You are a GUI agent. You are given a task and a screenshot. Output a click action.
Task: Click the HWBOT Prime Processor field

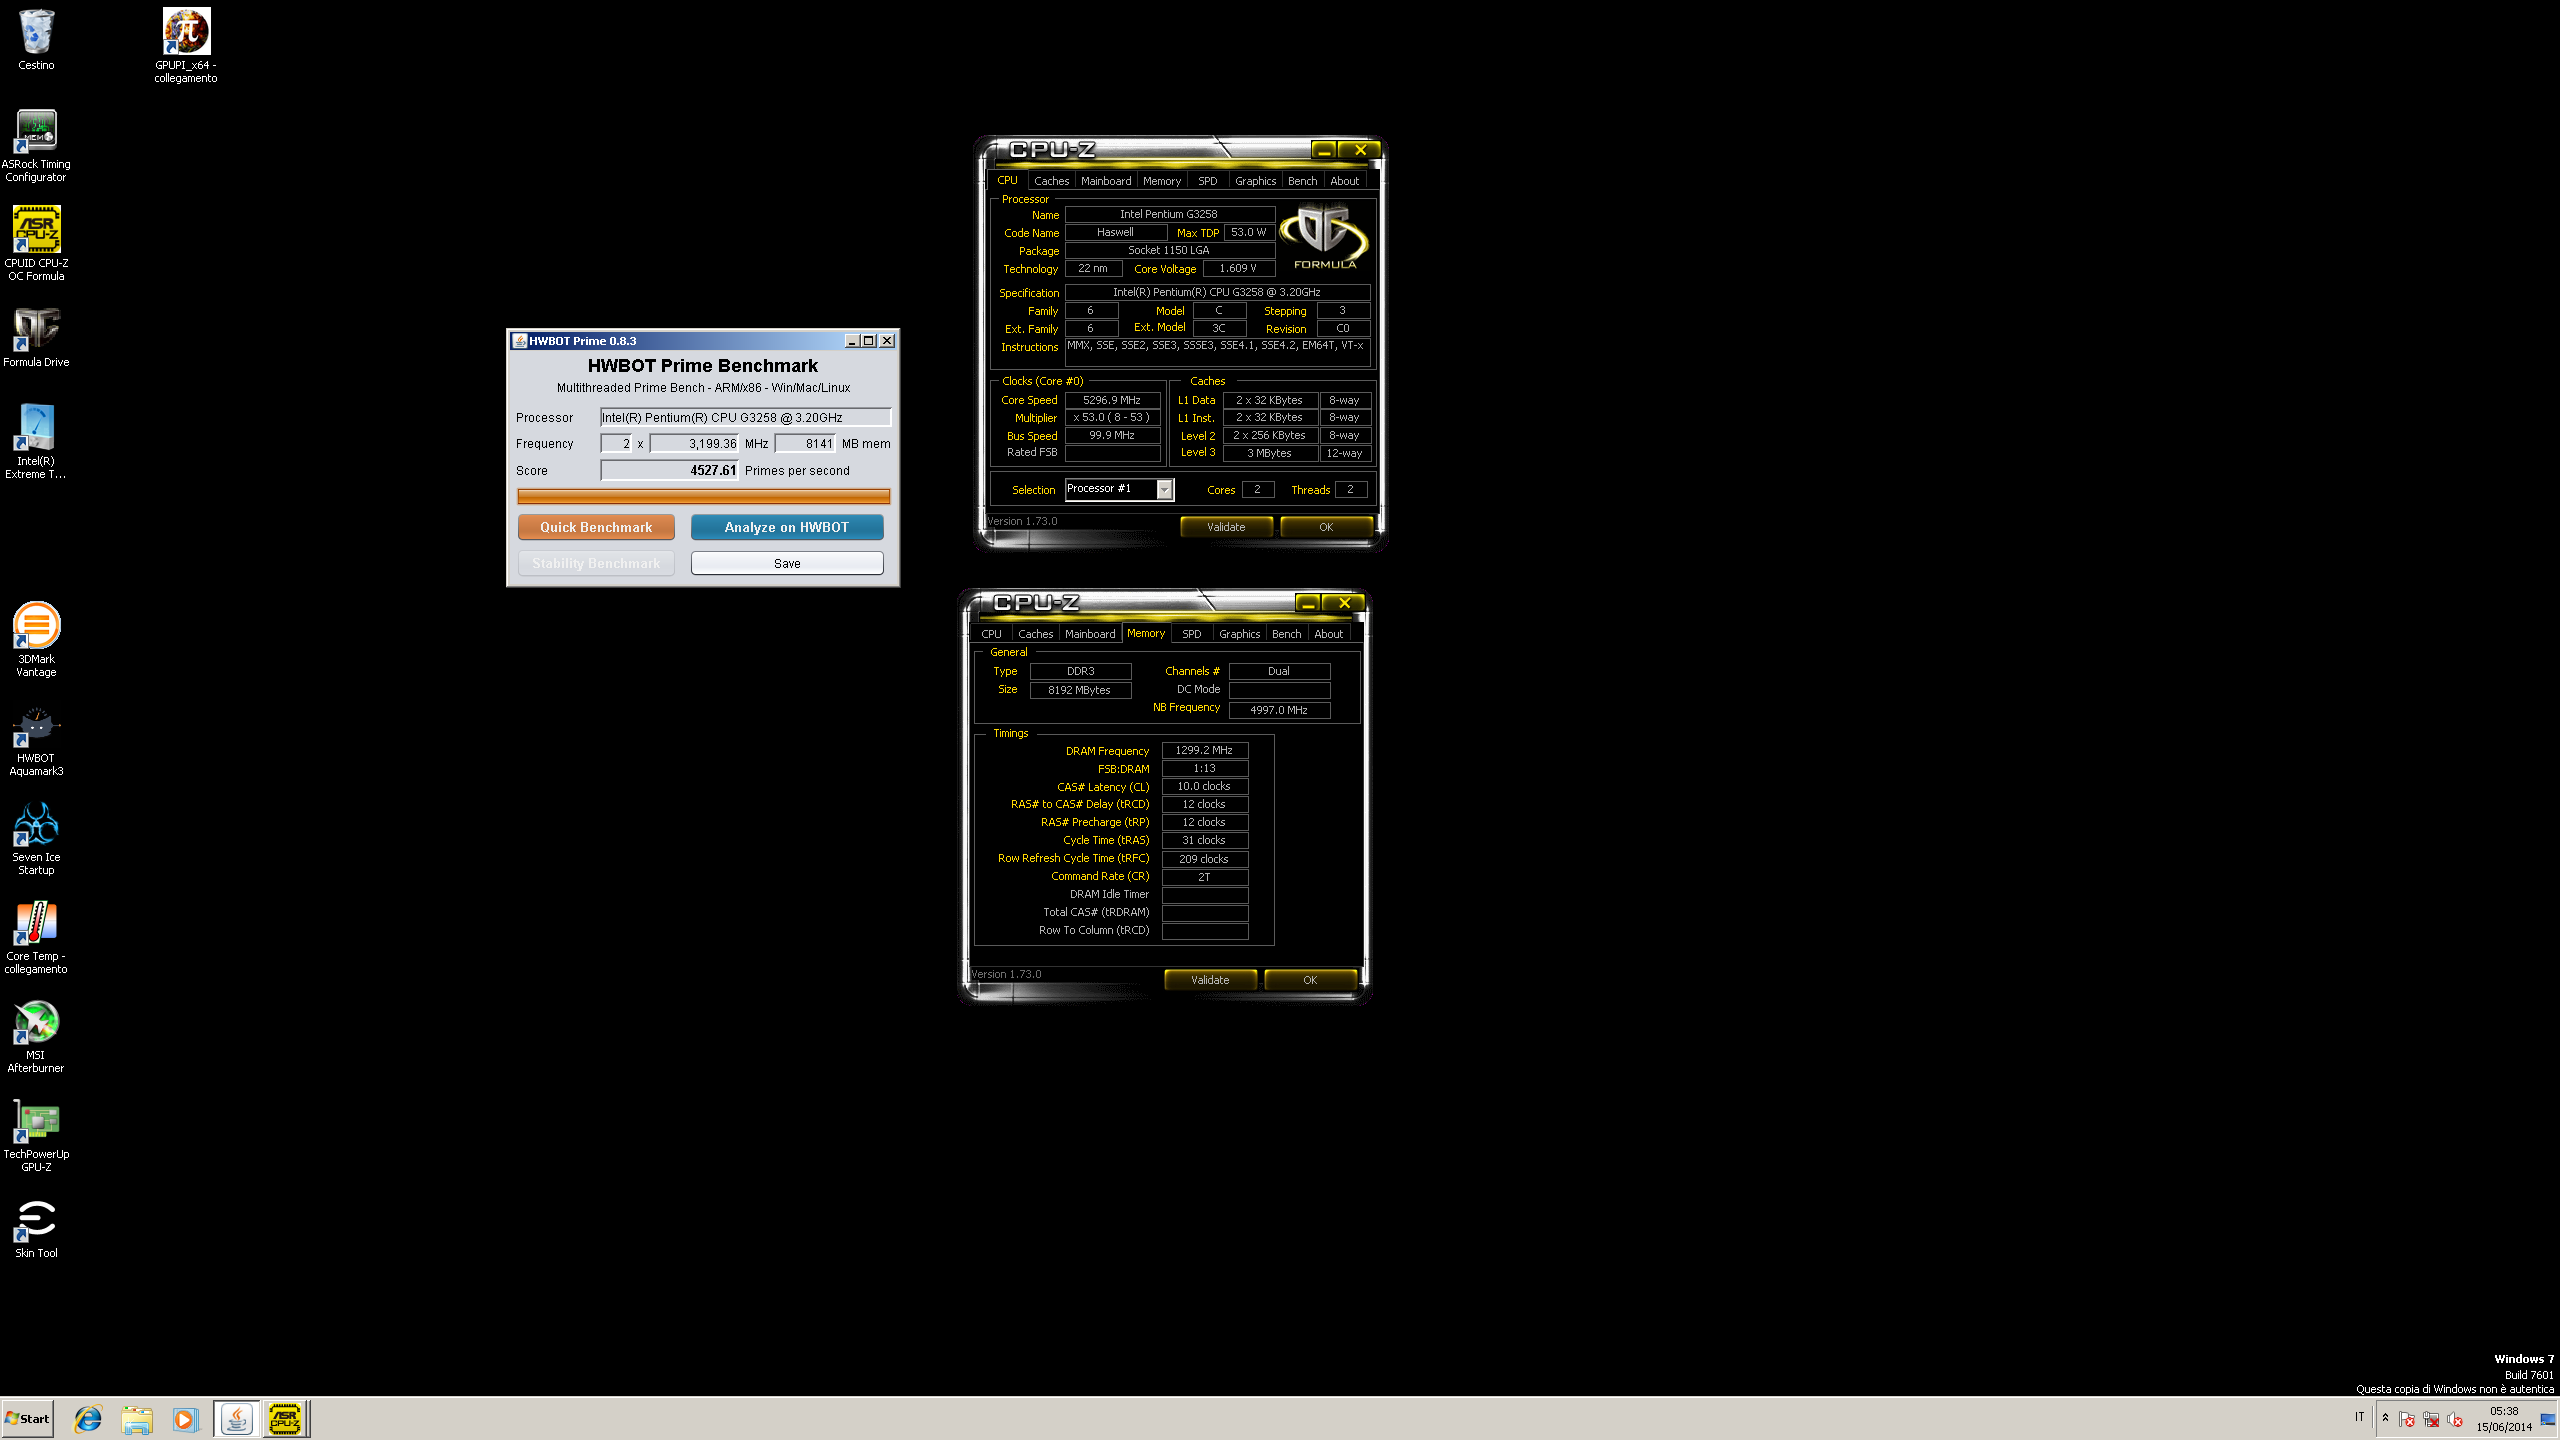[x=745, y=417]
